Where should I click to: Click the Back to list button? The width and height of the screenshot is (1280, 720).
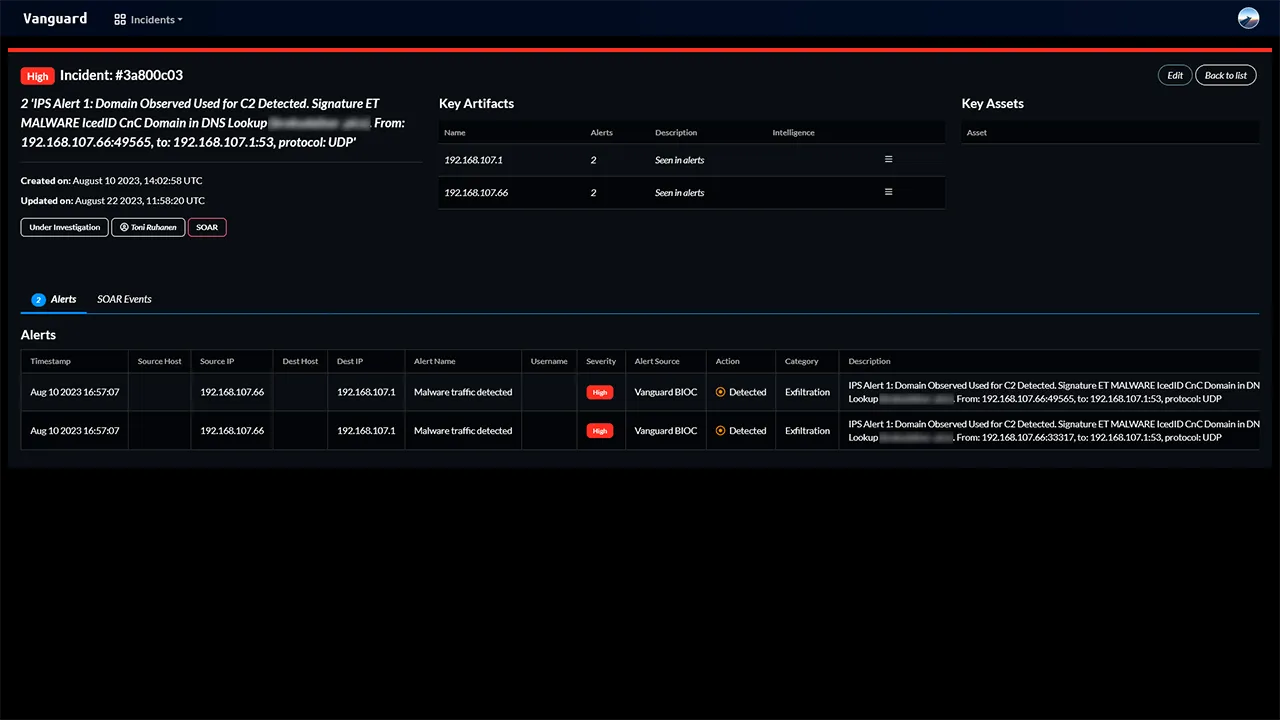point(1226,75)
